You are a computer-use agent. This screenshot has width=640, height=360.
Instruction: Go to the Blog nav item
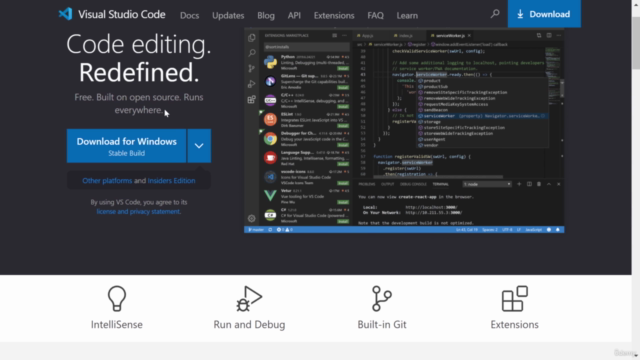pos(266,16)
